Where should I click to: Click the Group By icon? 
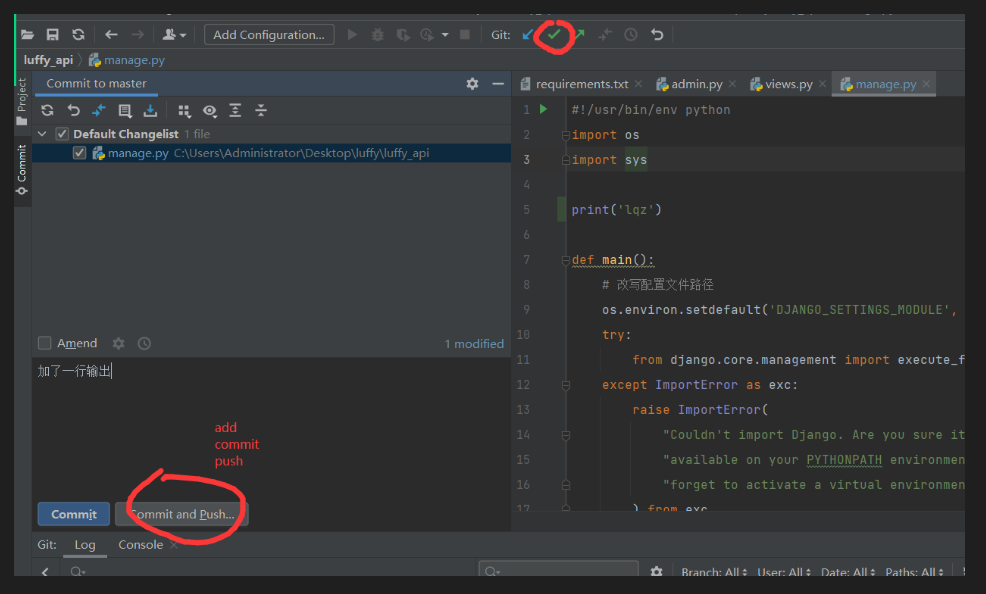(184, 111)
